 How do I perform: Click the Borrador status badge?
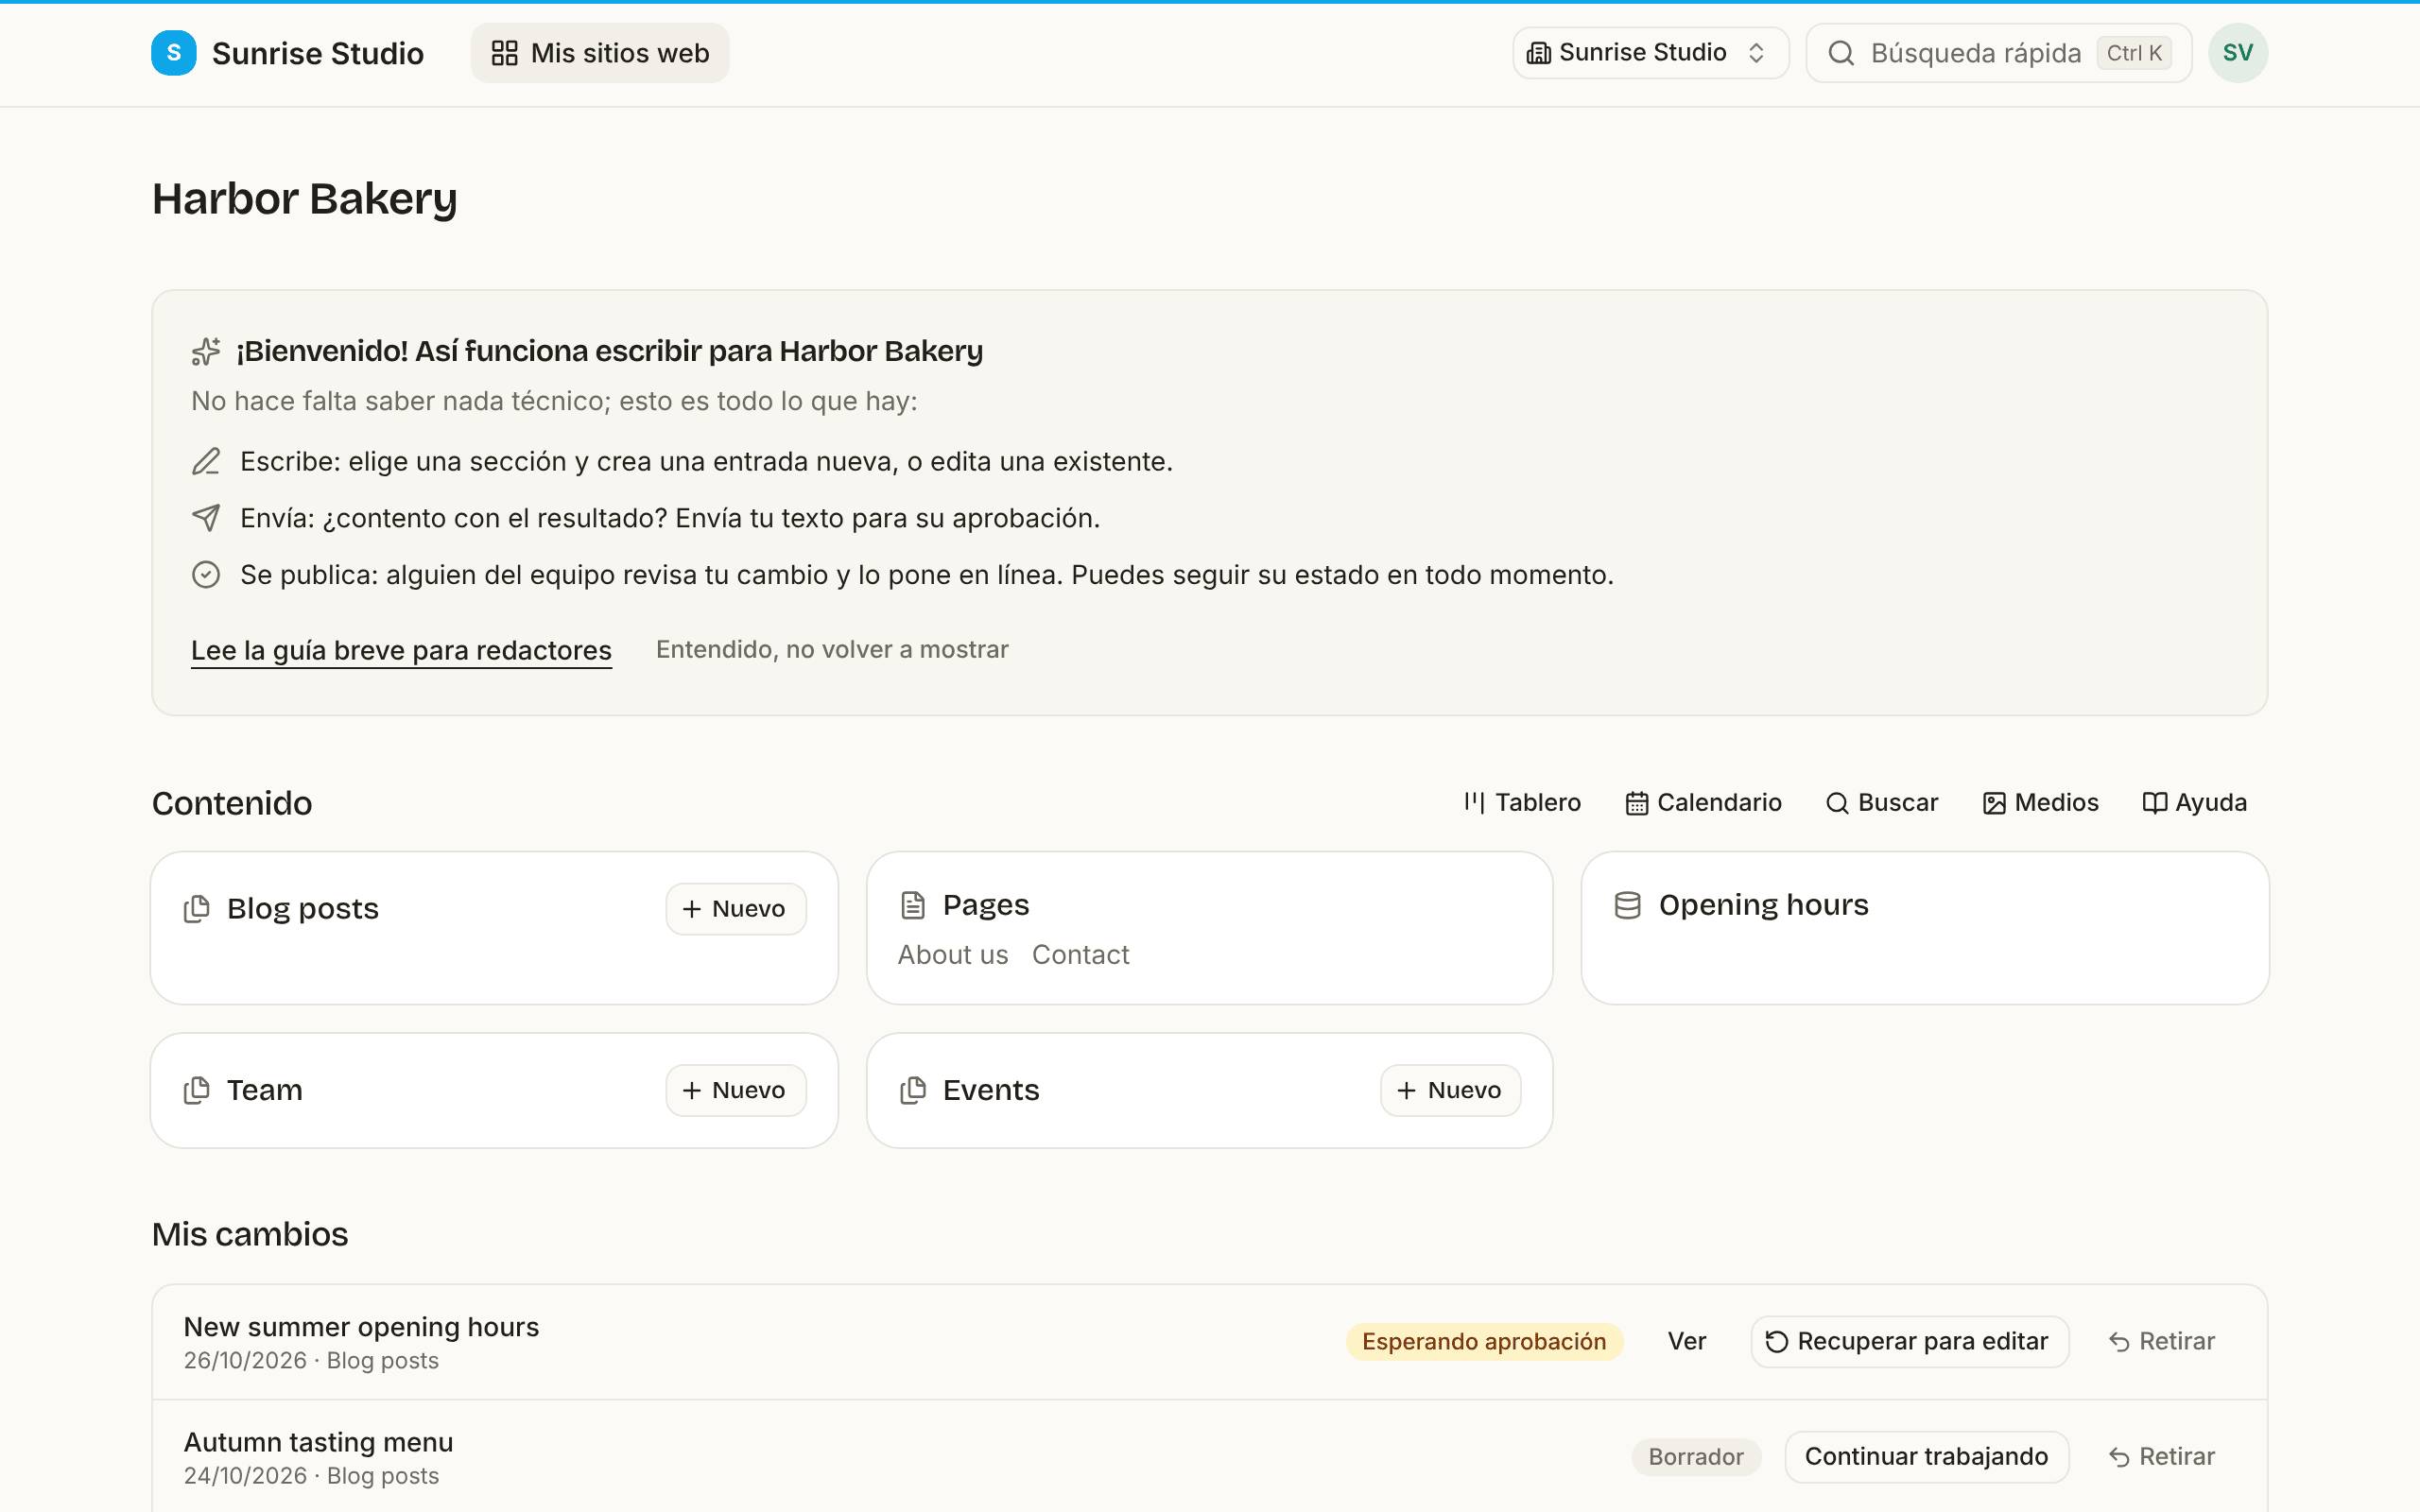coord(1696,1457)
